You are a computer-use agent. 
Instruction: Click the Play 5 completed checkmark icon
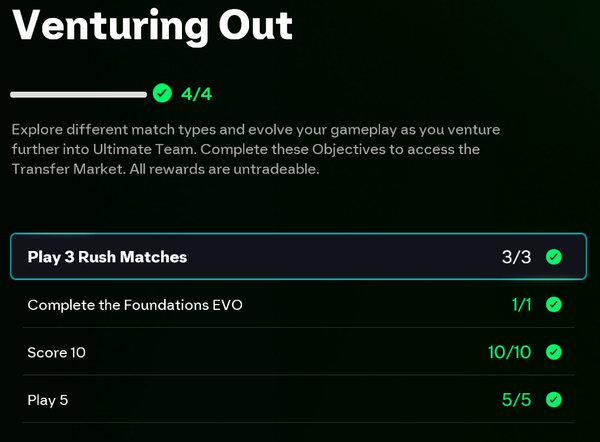coord(553,400)
